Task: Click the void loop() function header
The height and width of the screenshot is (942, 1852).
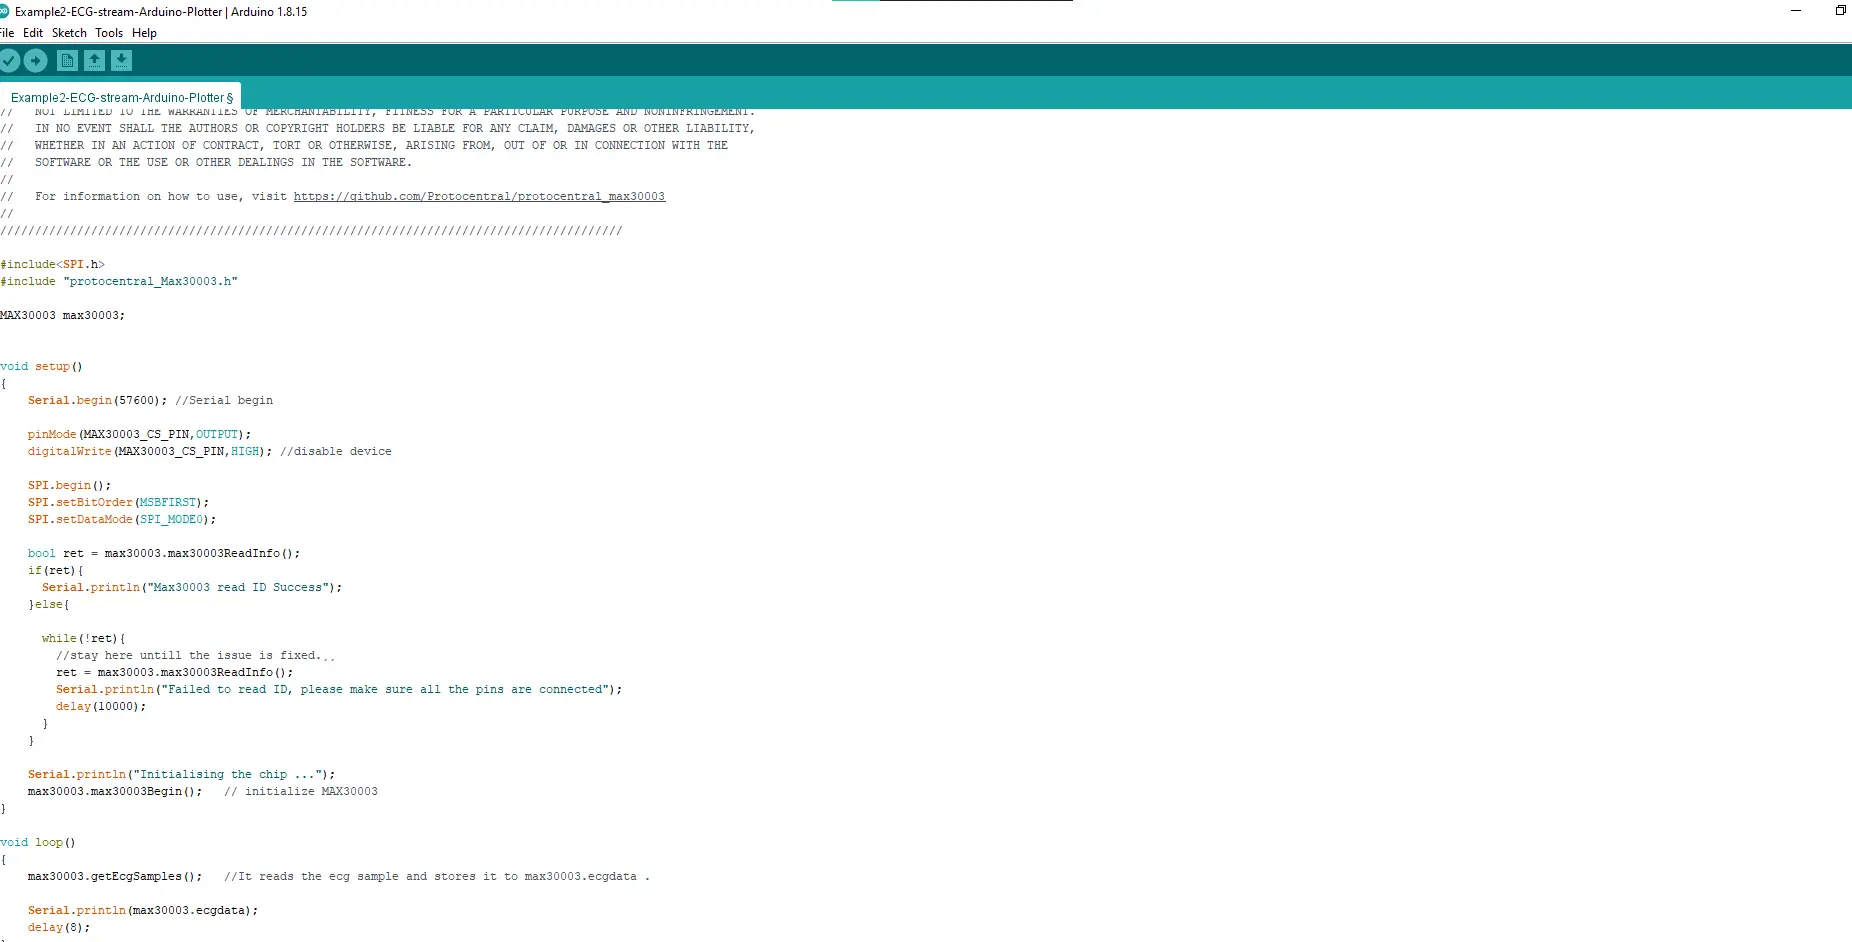Action: coord(38,843)
